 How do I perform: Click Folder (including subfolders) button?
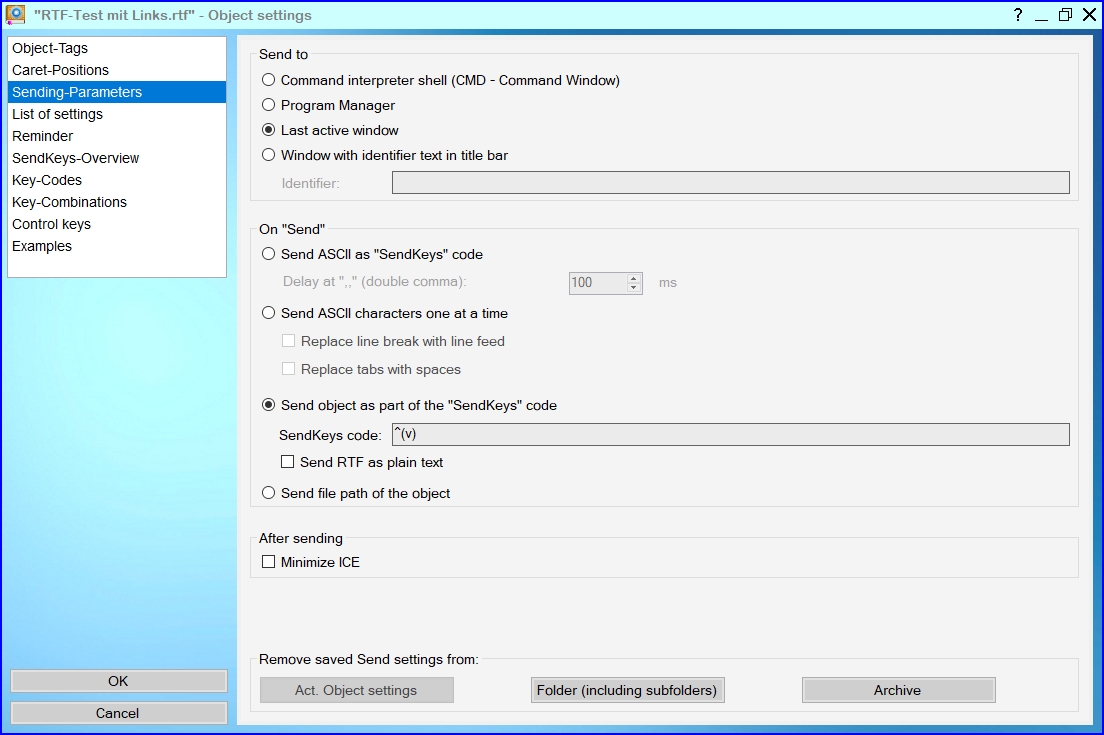click(627, 690)
